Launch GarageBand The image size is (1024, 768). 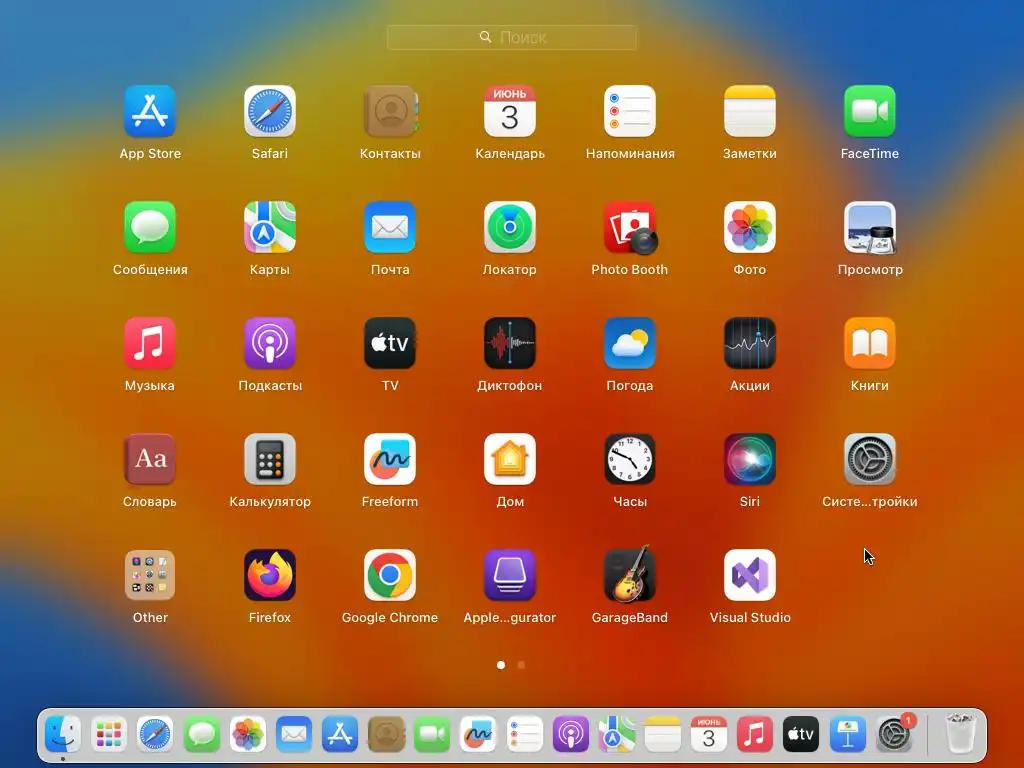[630, 574]
